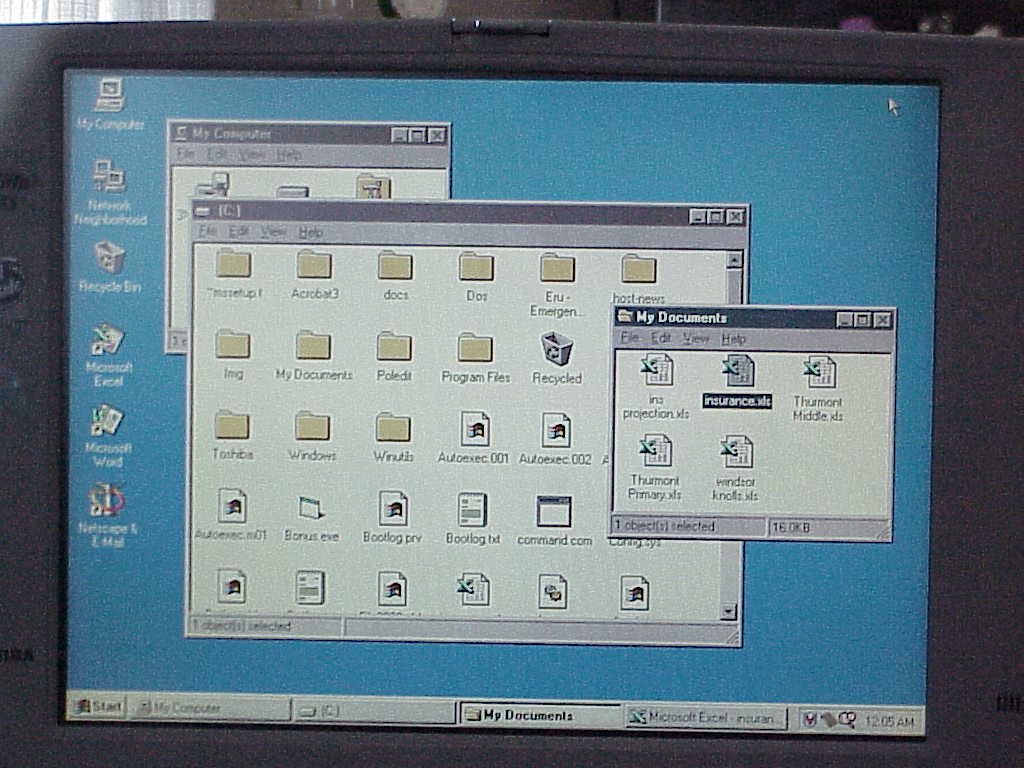Click the magnifier tray icon beside the clock
The width and height of the screenshot is (1024, 768).
847,720
